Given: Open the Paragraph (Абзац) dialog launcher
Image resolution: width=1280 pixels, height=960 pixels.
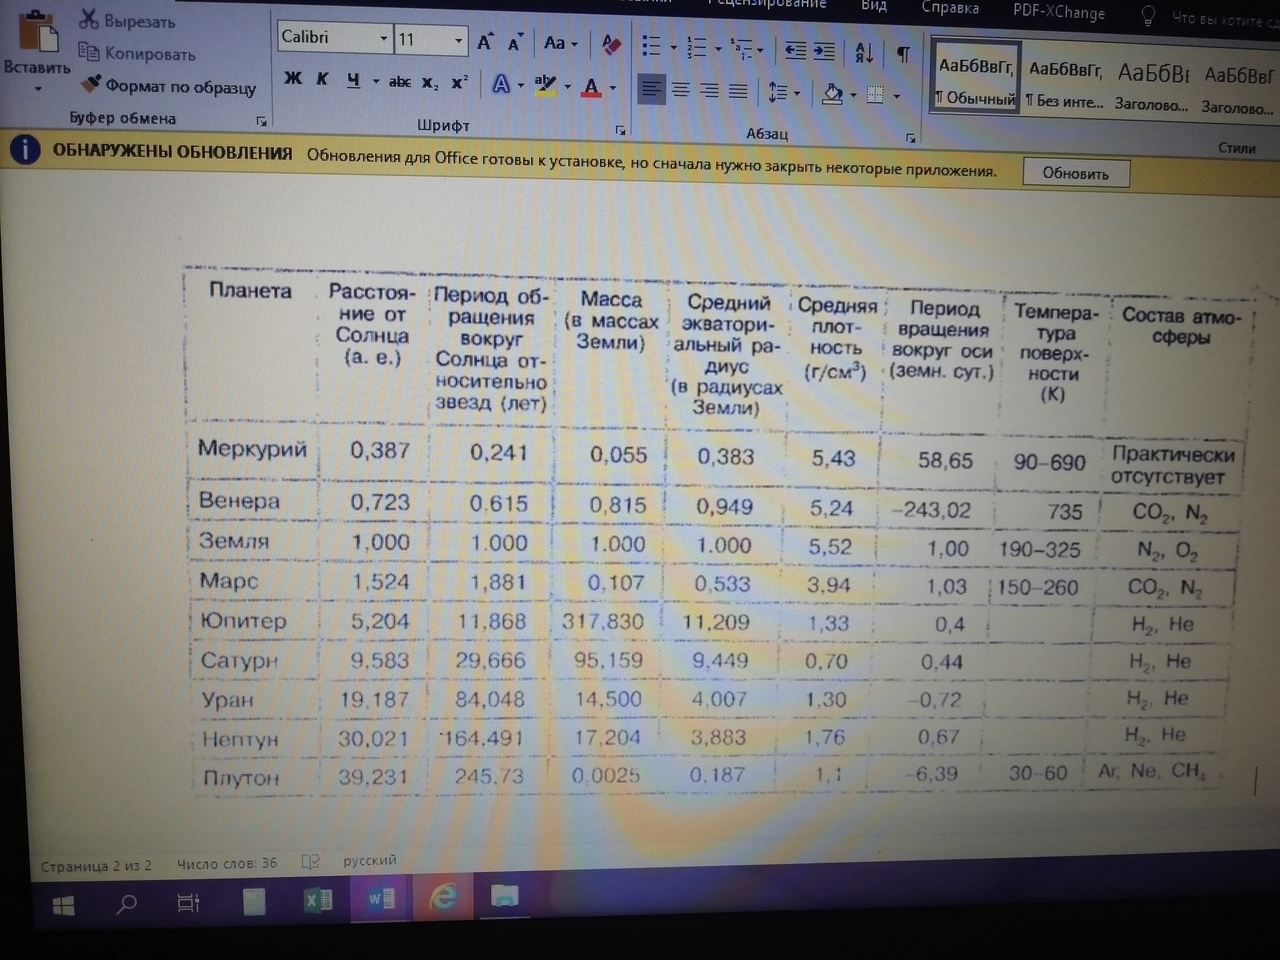Looking at the screenshot, I should tap(911, 138).
